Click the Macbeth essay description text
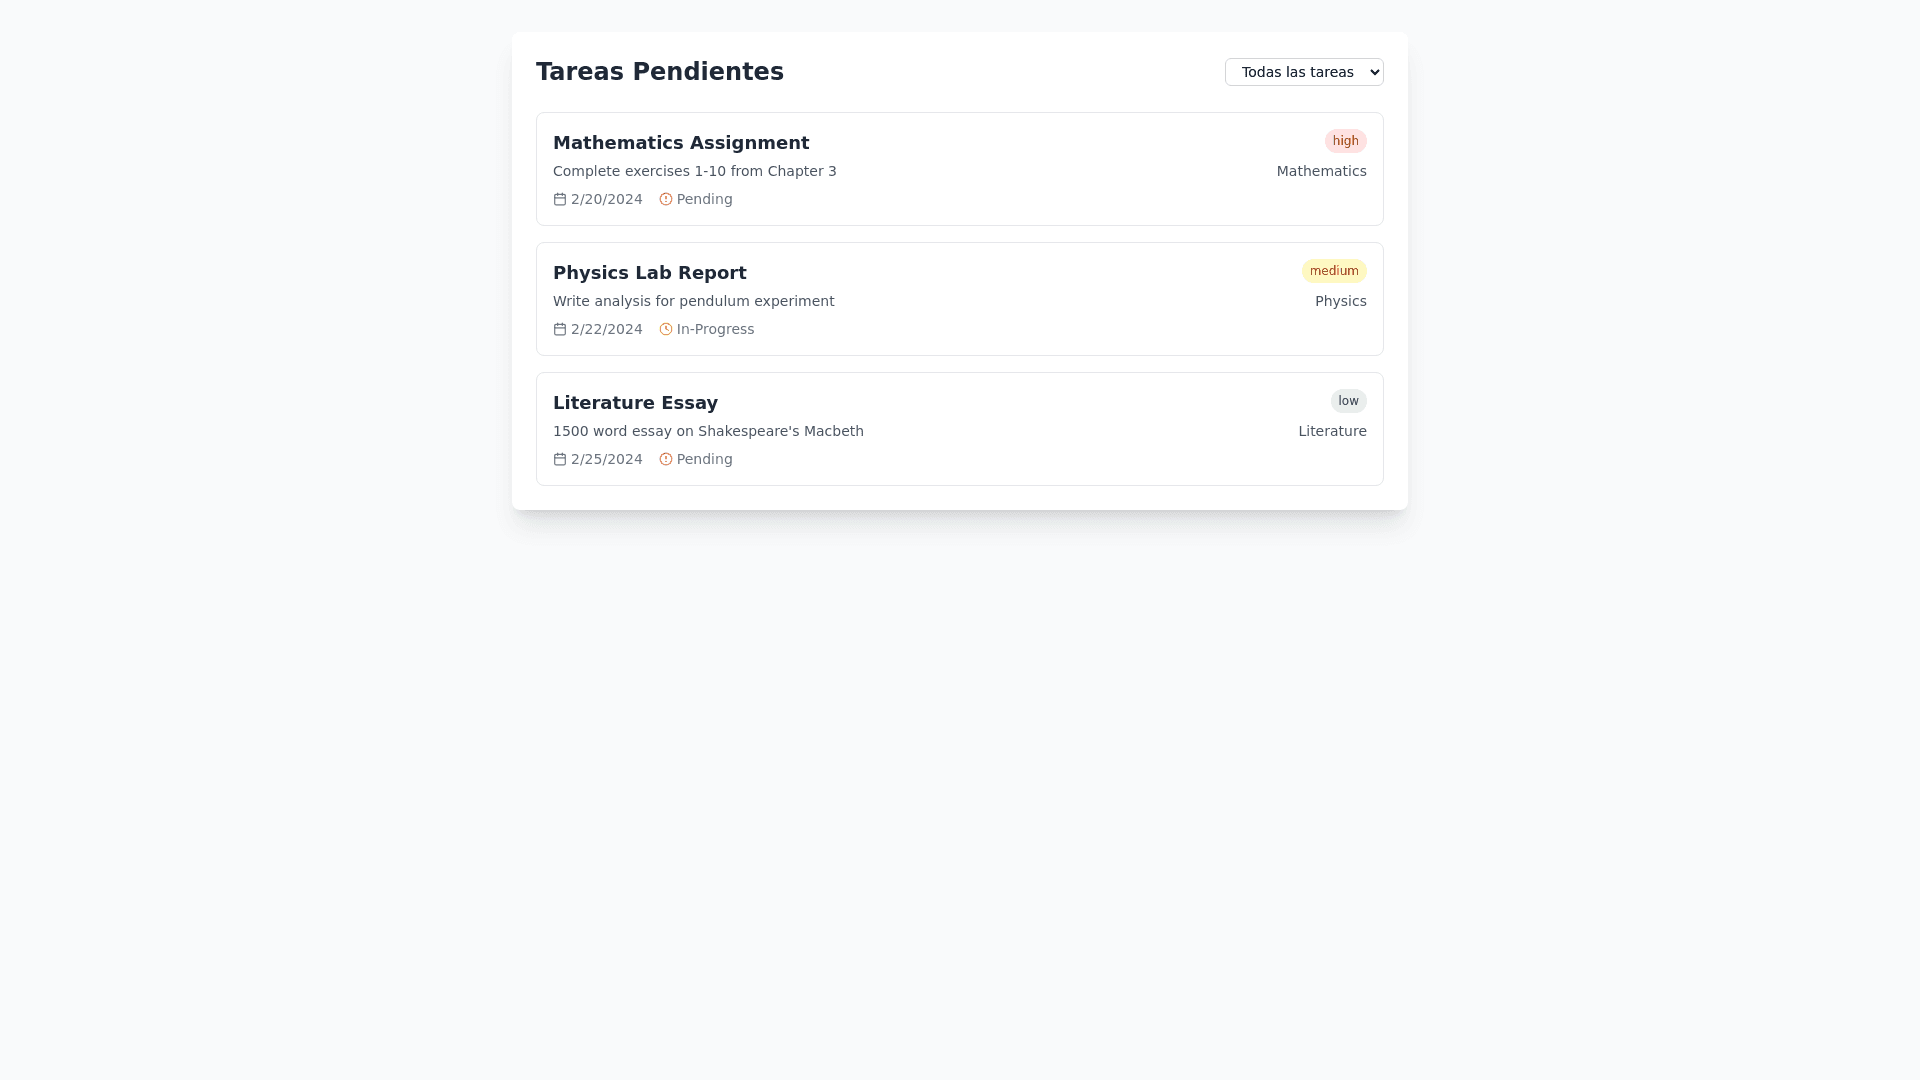1920x1080 pixels. pyautogui.click(x=708, y=431)
